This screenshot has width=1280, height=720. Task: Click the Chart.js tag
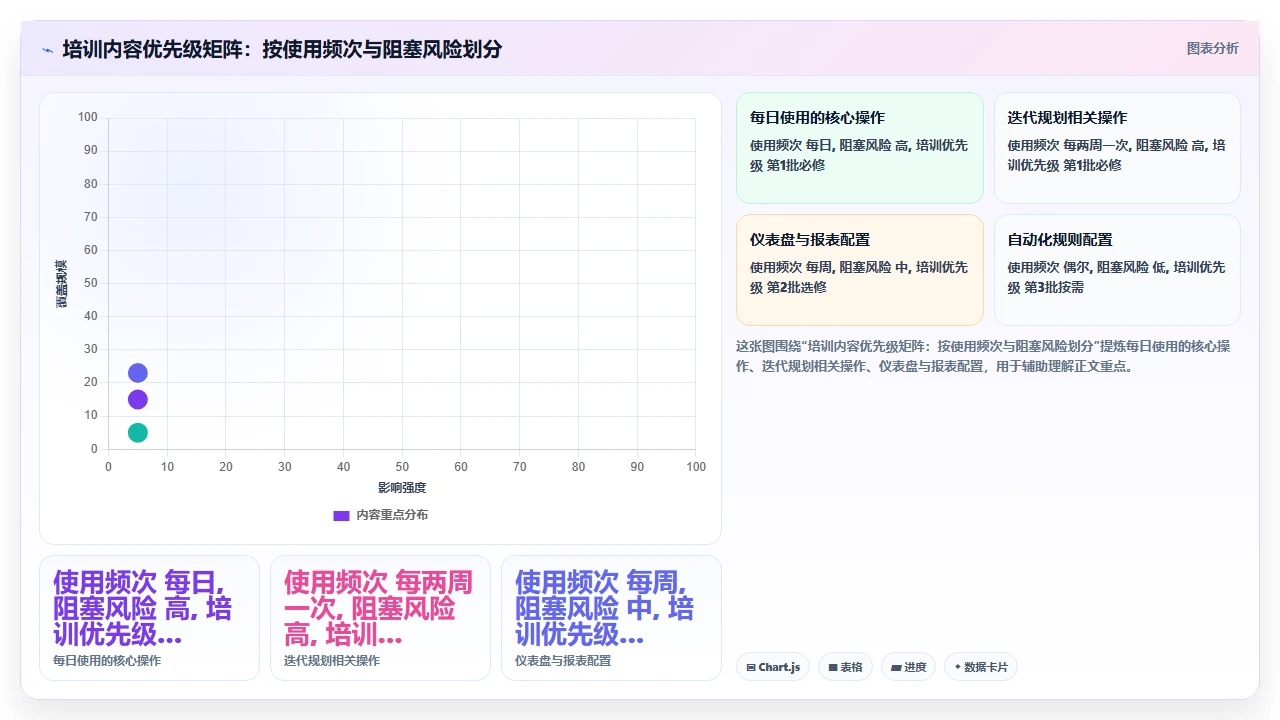pyautogui.click(x=773, y=667)
